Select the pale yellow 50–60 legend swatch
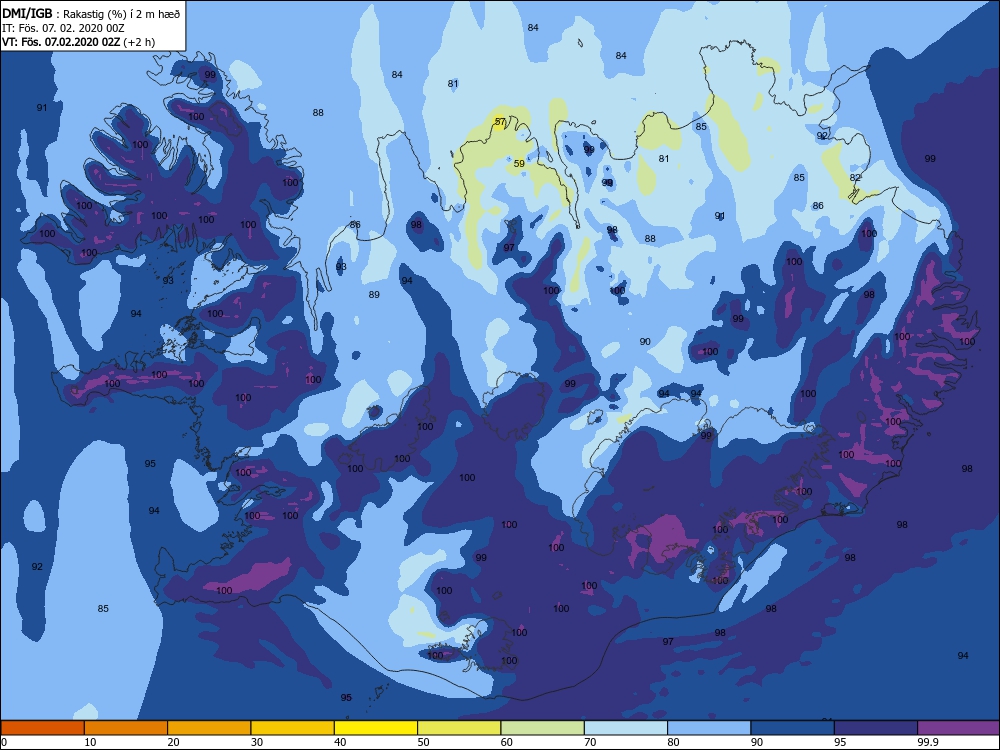Image resolution: width=1000 pixels, height=750 pixels. [459, 728]
